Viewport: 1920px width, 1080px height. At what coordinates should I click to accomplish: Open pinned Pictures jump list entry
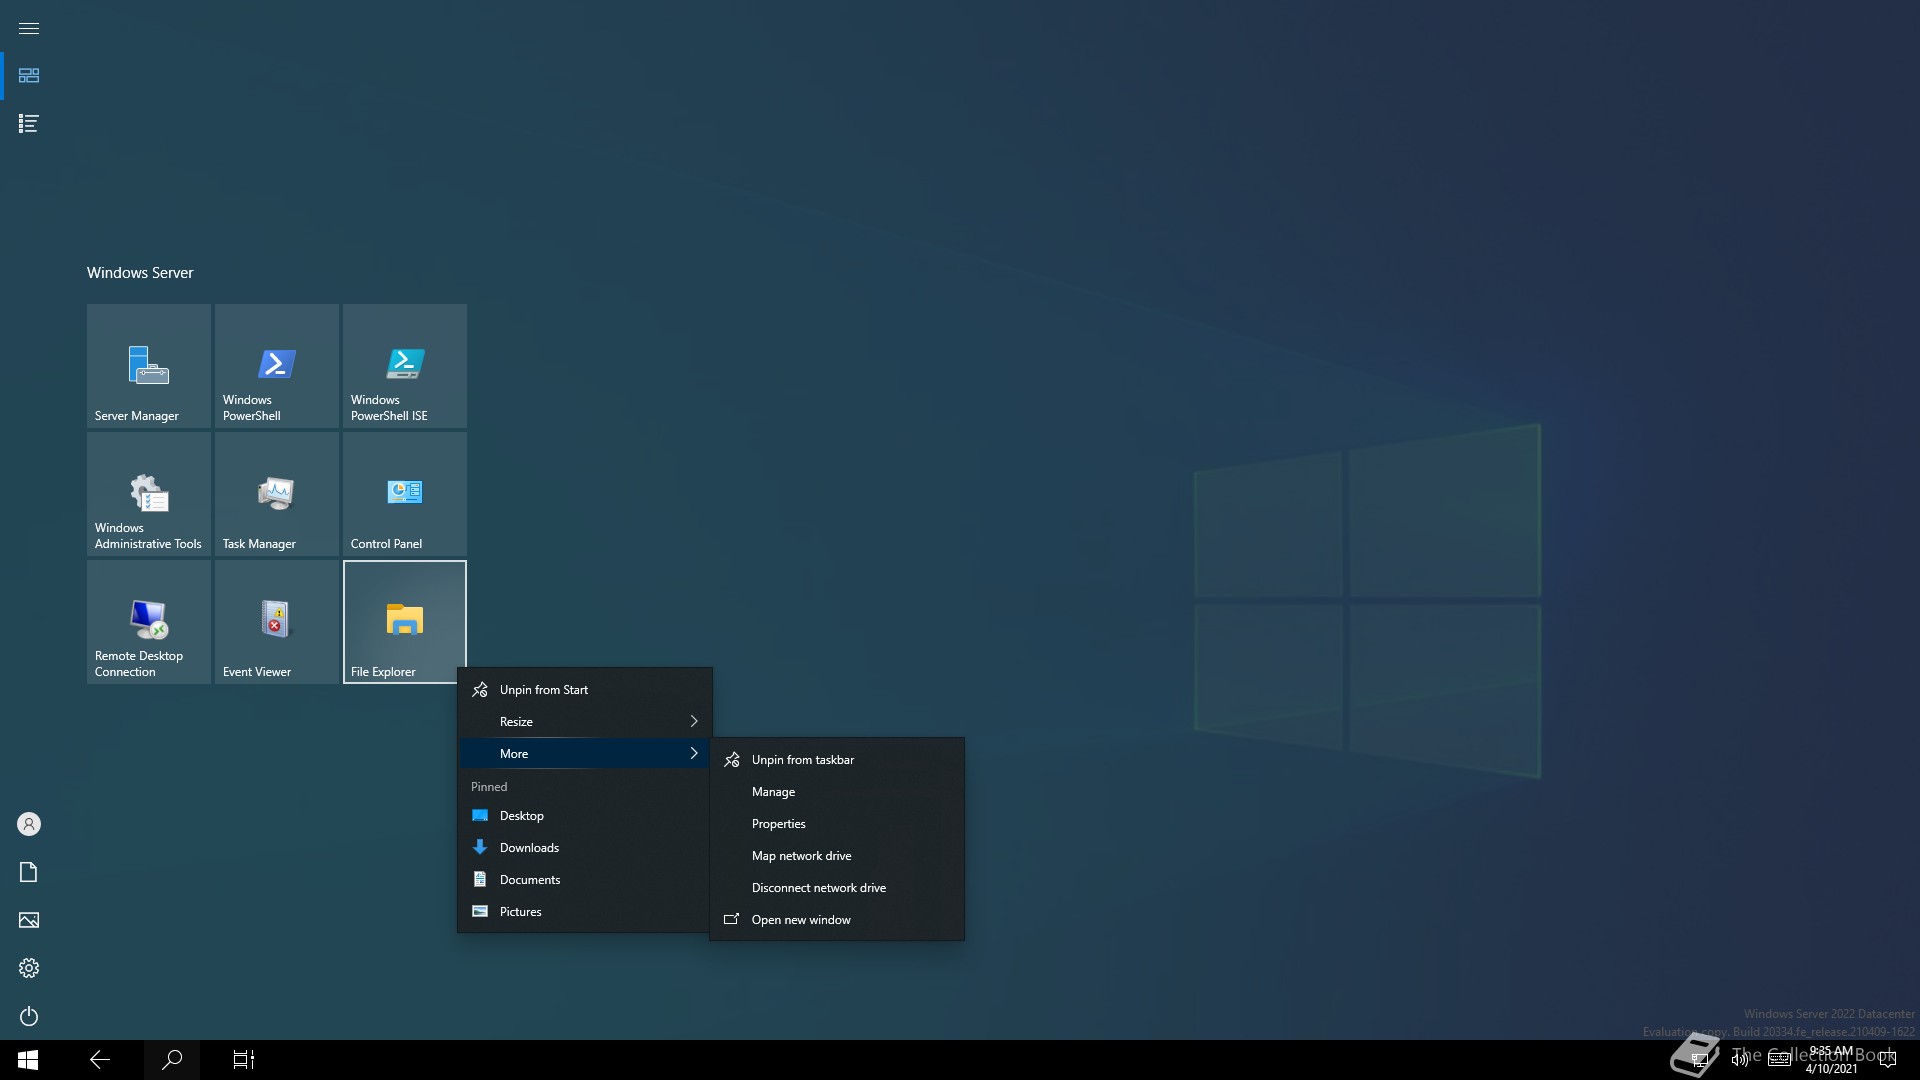pos(585,912)
